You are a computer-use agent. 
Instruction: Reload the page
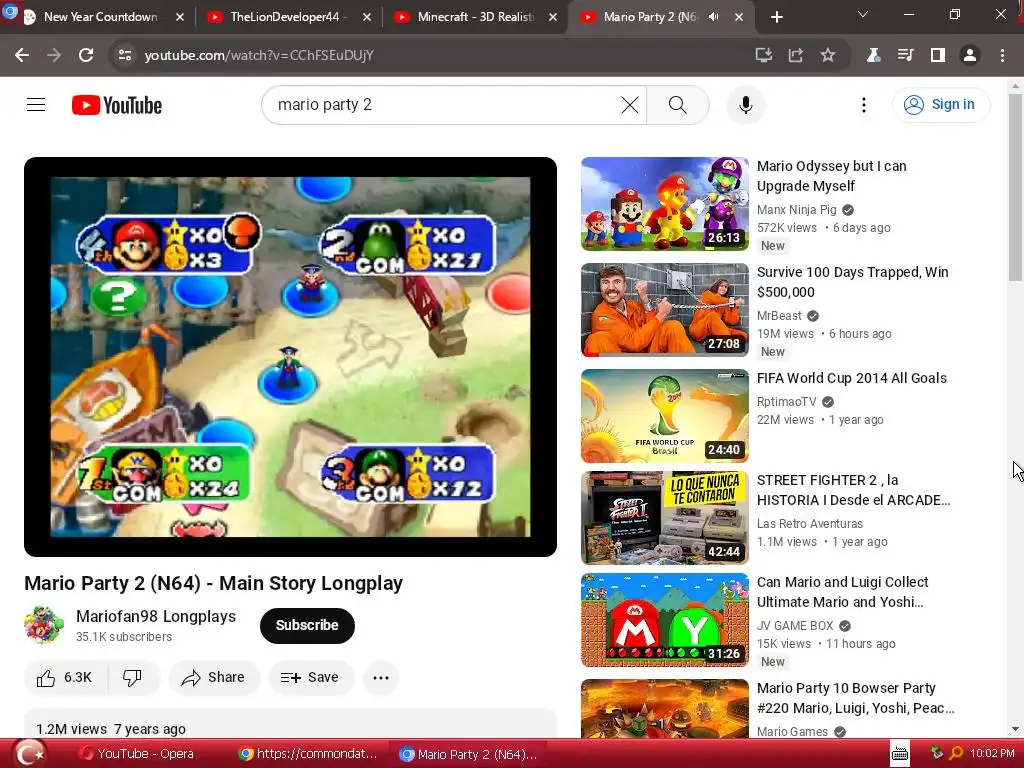86,56
